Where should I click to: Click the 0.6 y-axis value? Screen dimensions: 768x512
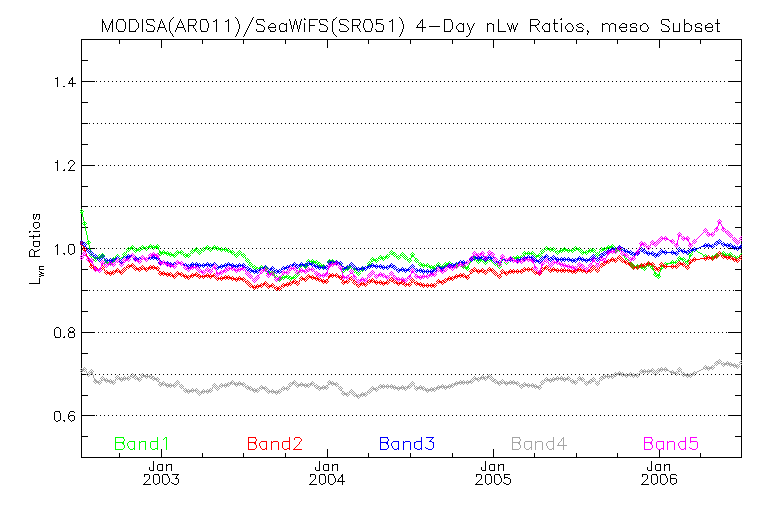(64, 416)
